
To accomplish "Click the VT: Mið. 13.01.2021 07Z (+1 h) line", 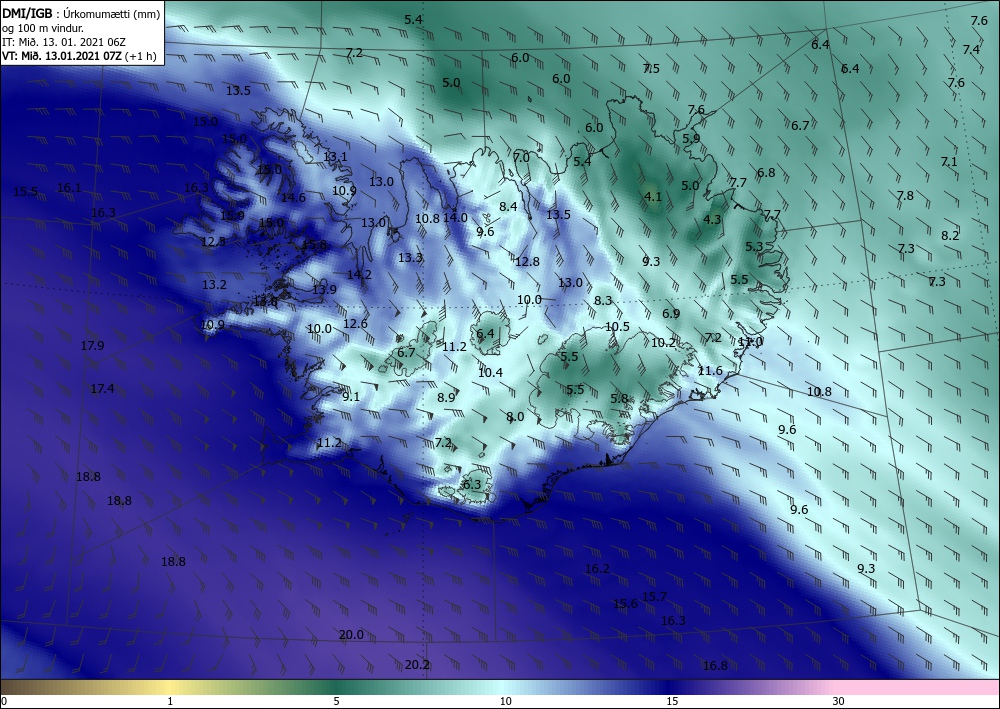I will pyautogui.click(x=79, y=56).
